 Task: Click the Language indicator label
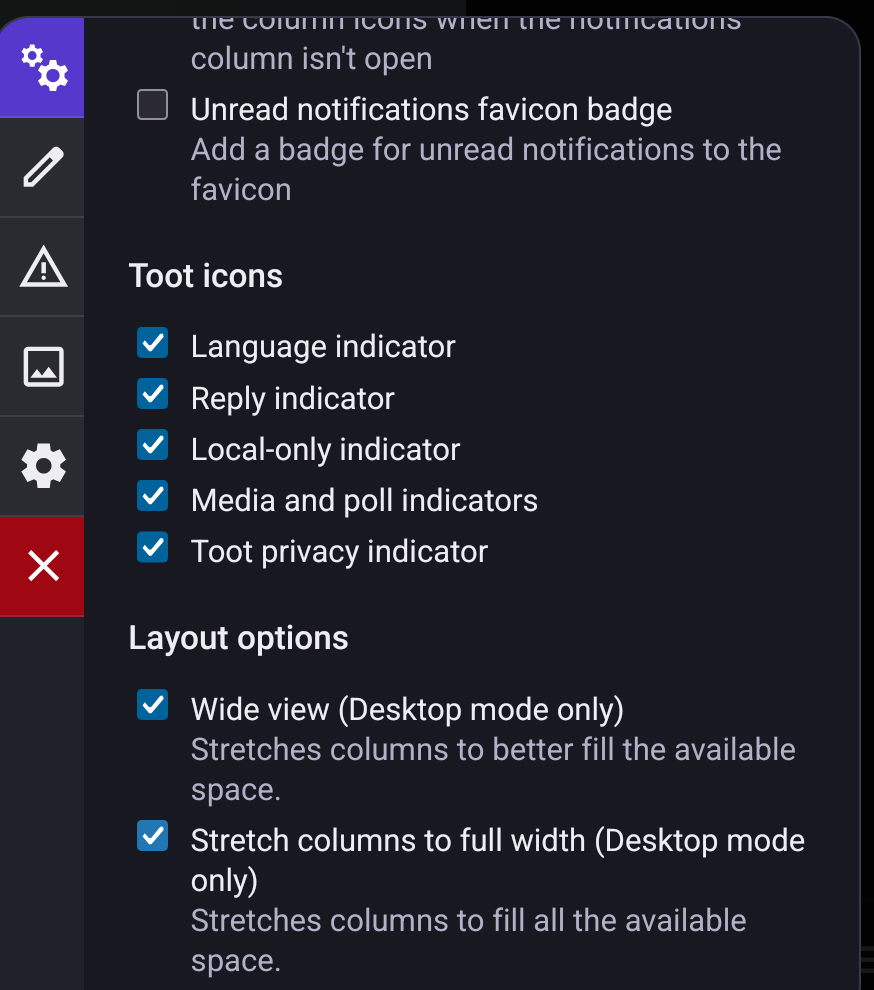point(323,347)
